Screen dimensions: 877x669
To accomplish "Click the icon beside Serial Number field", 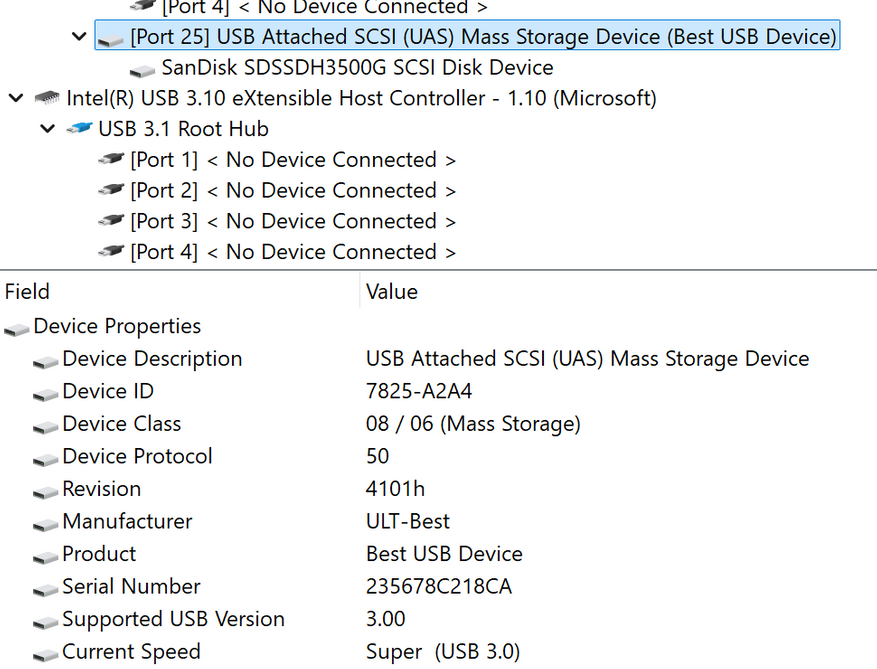I will [x=45, y=588].
